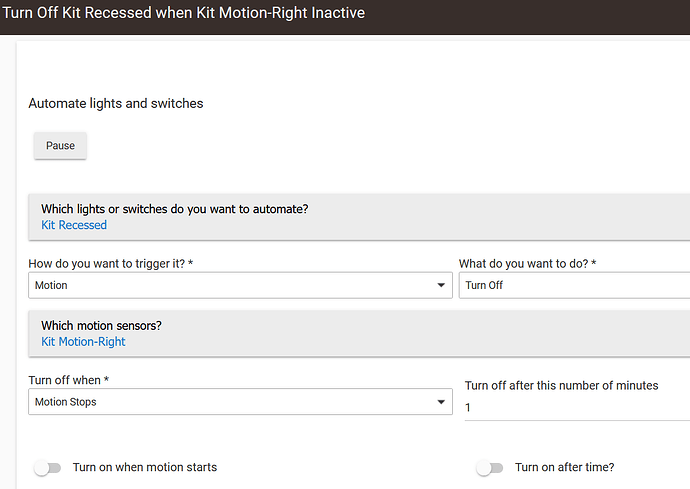Focus the turn-off minutes input field

click(x=577, y=408)
